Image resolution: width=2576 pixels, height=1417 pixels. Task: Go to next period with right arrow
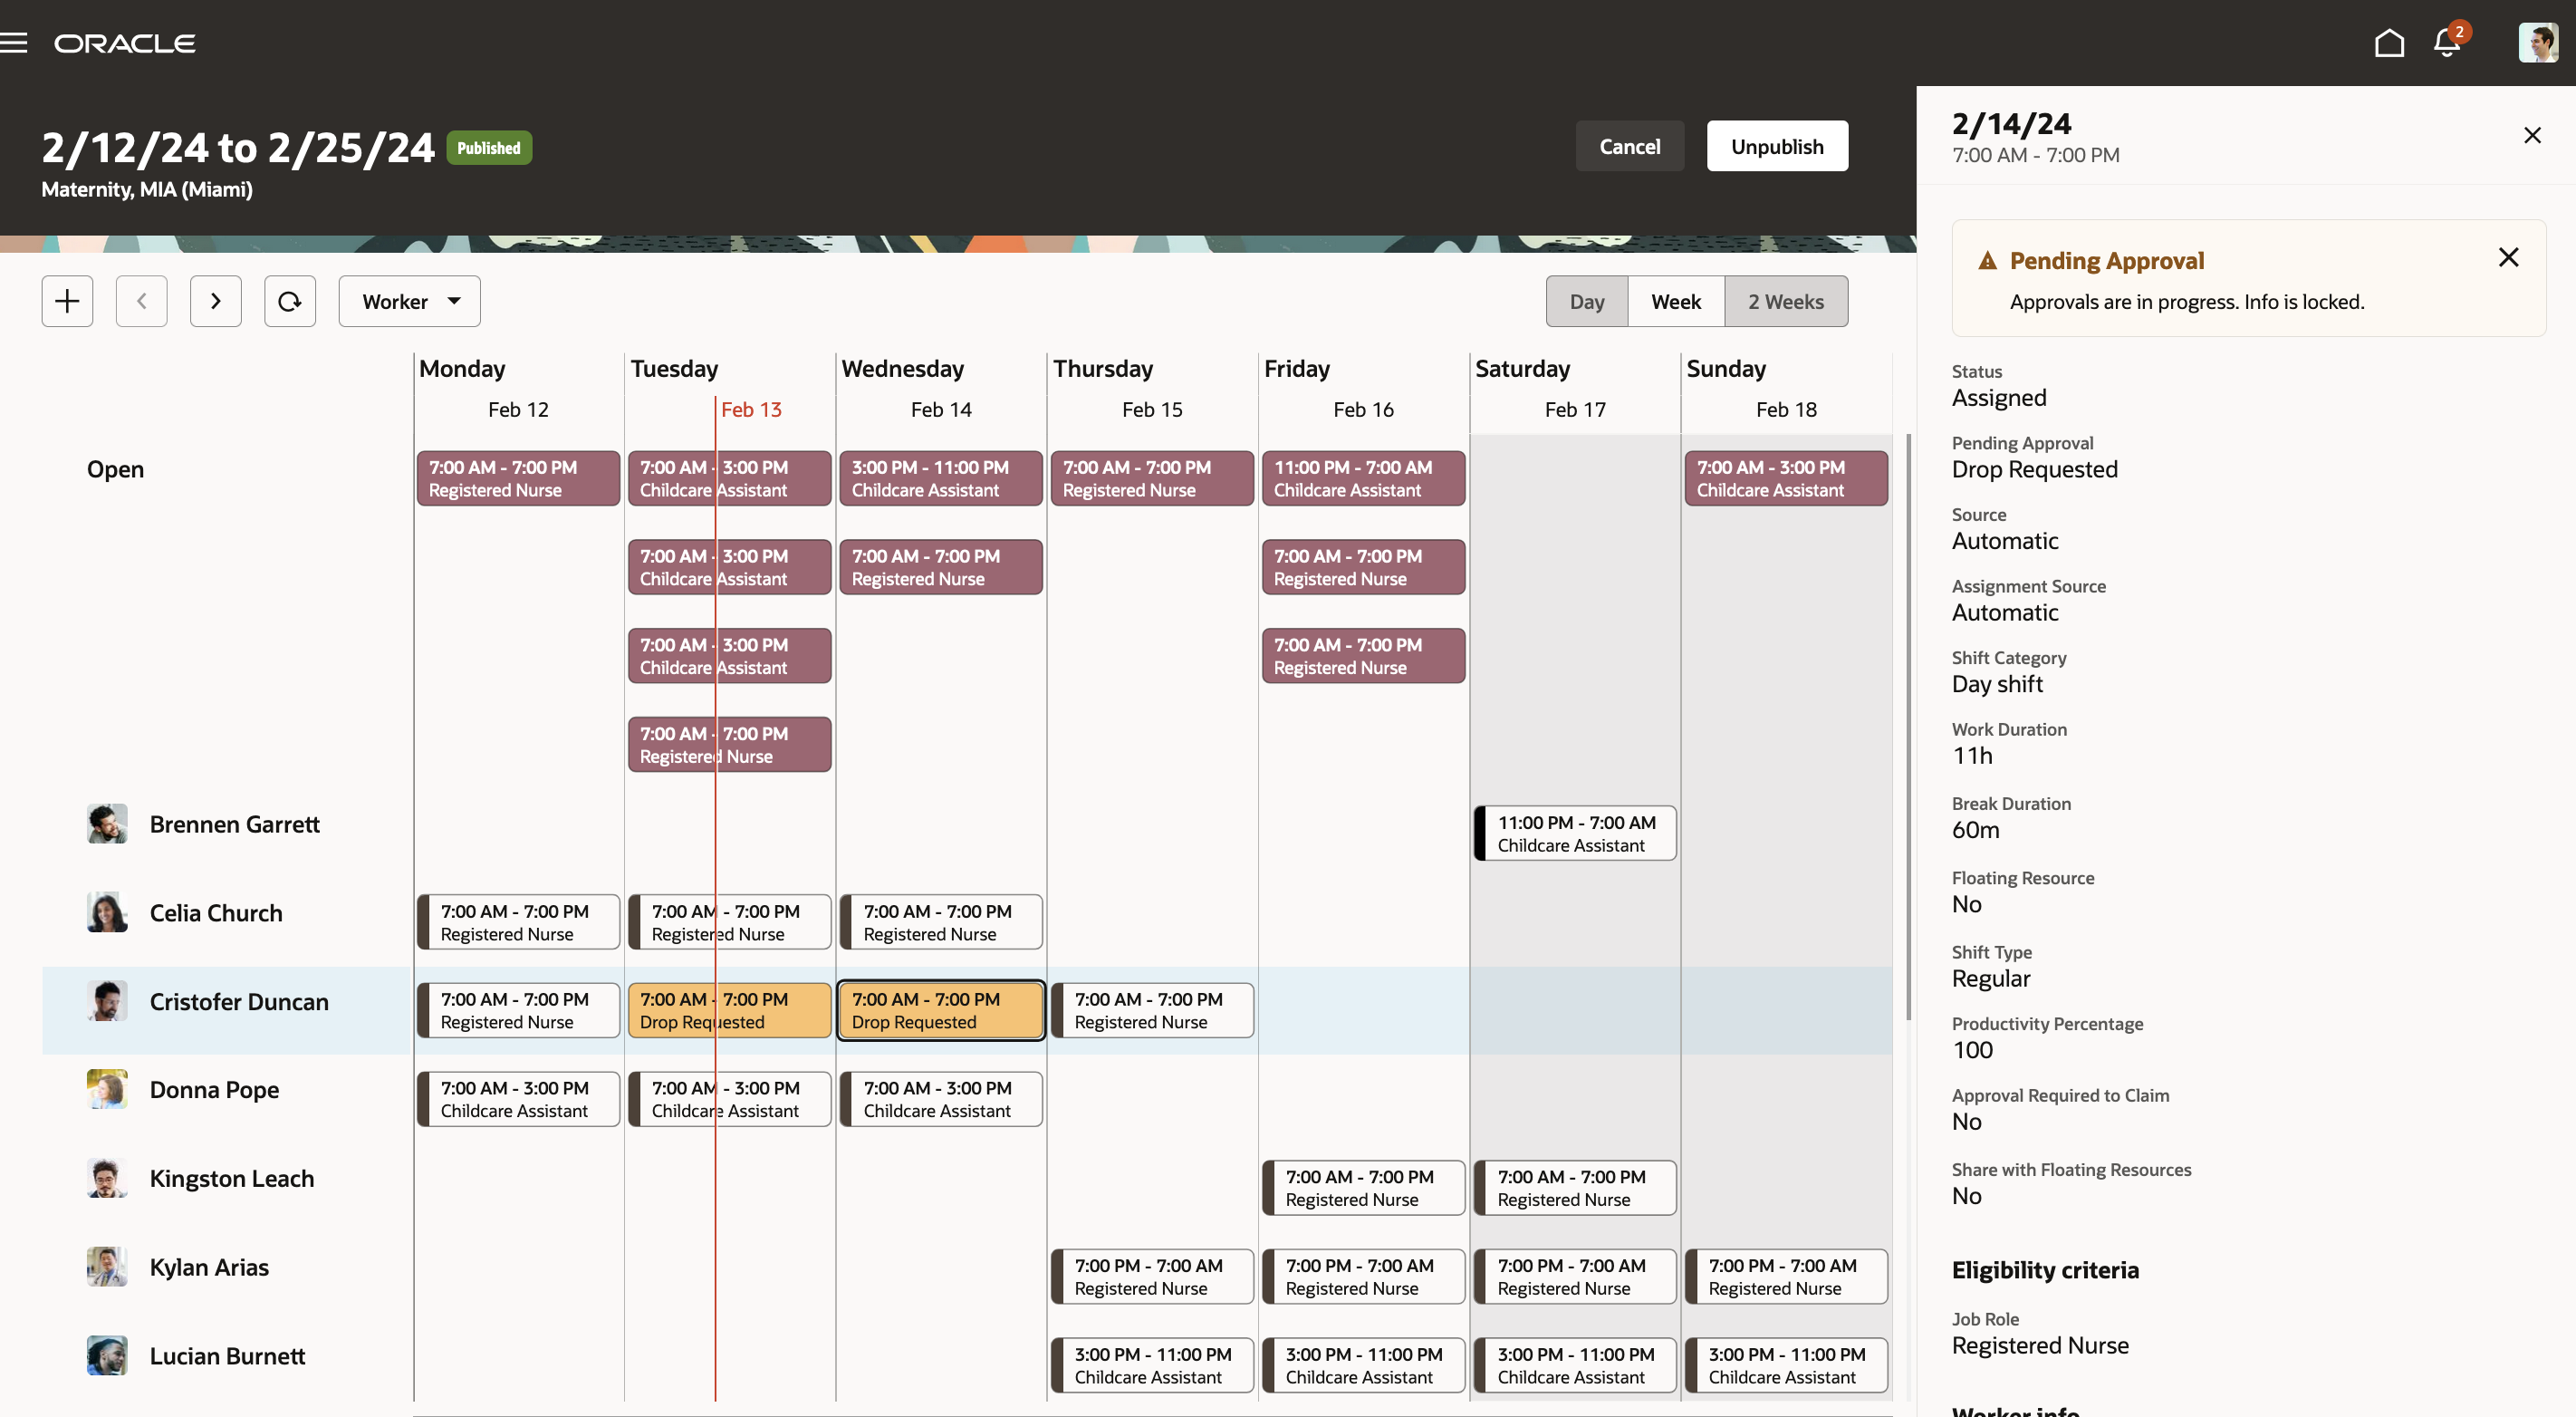coord(215,301)
